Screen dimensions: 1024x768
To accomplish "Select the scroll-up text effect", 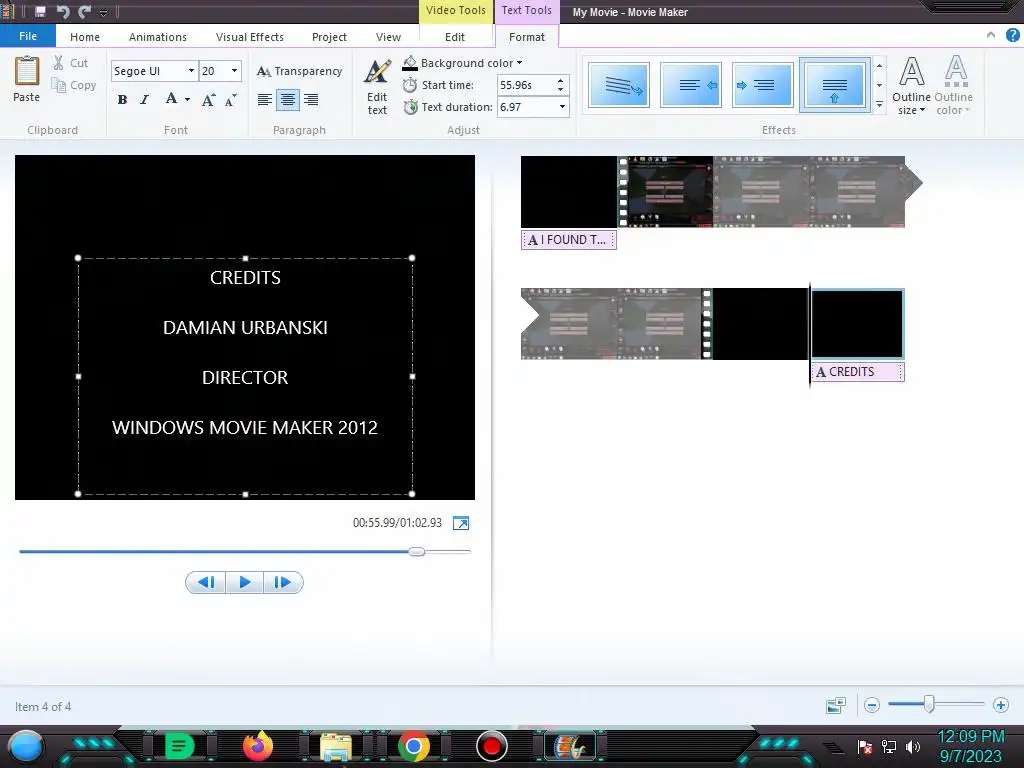I will (x=834, y=85).
